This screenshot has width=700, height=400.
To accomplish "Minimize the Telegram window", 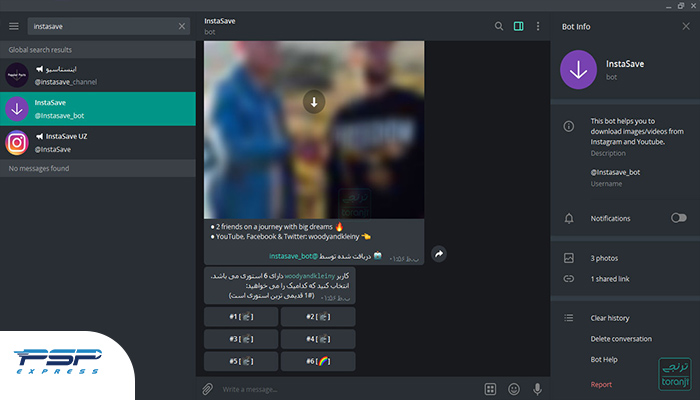I will tap(668, 6).
